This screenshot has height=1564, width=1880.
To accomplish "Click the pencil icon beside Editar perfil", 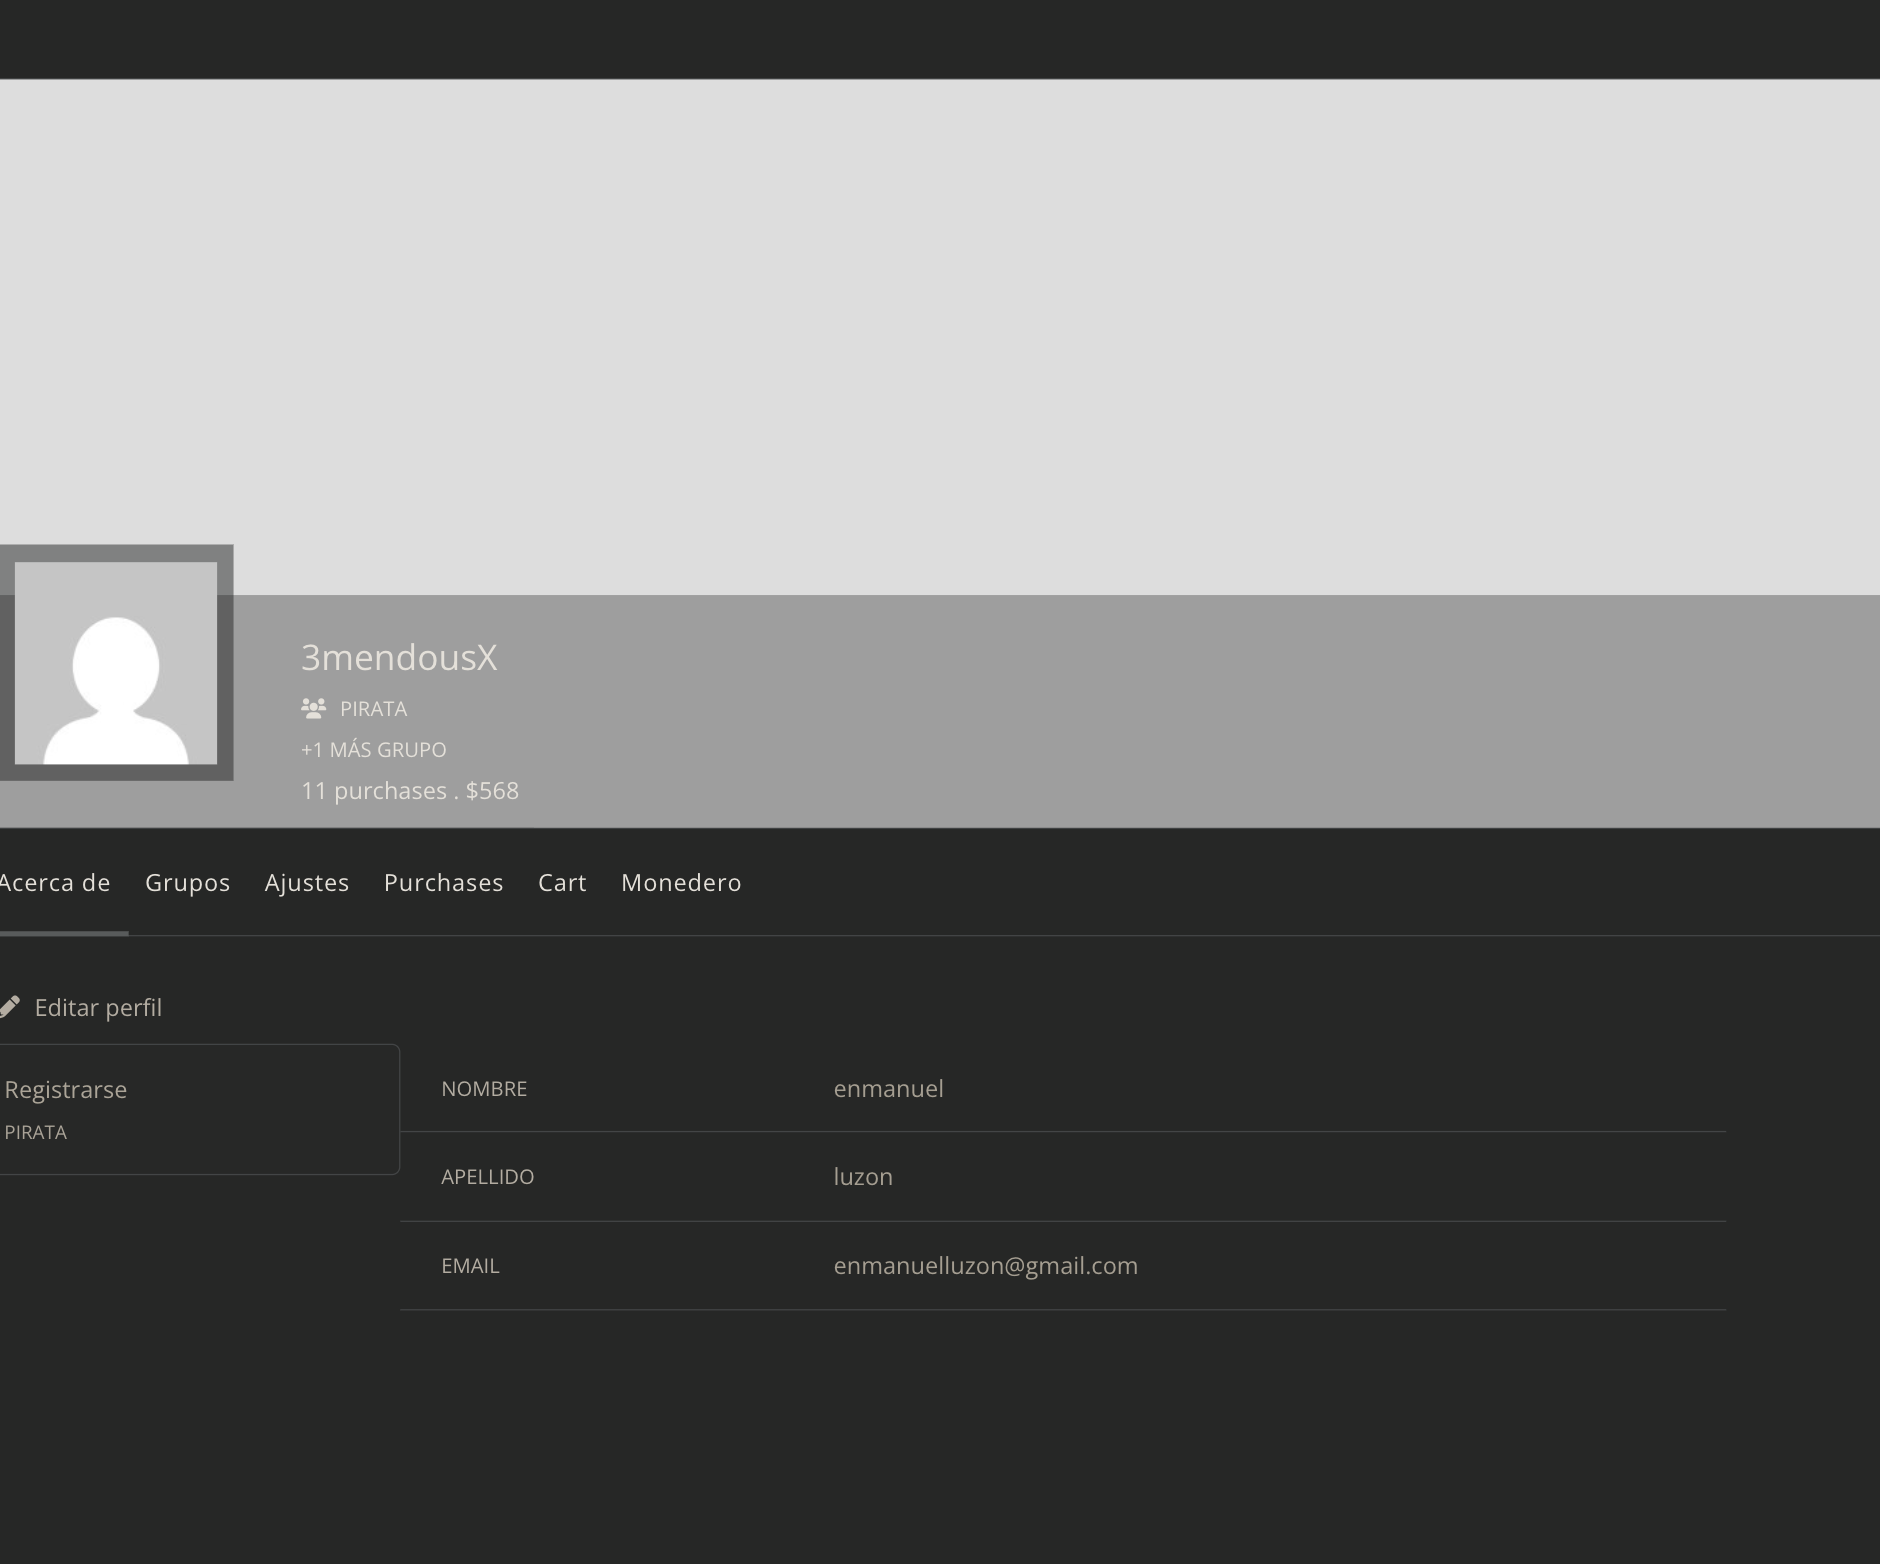I will 9,1007.
